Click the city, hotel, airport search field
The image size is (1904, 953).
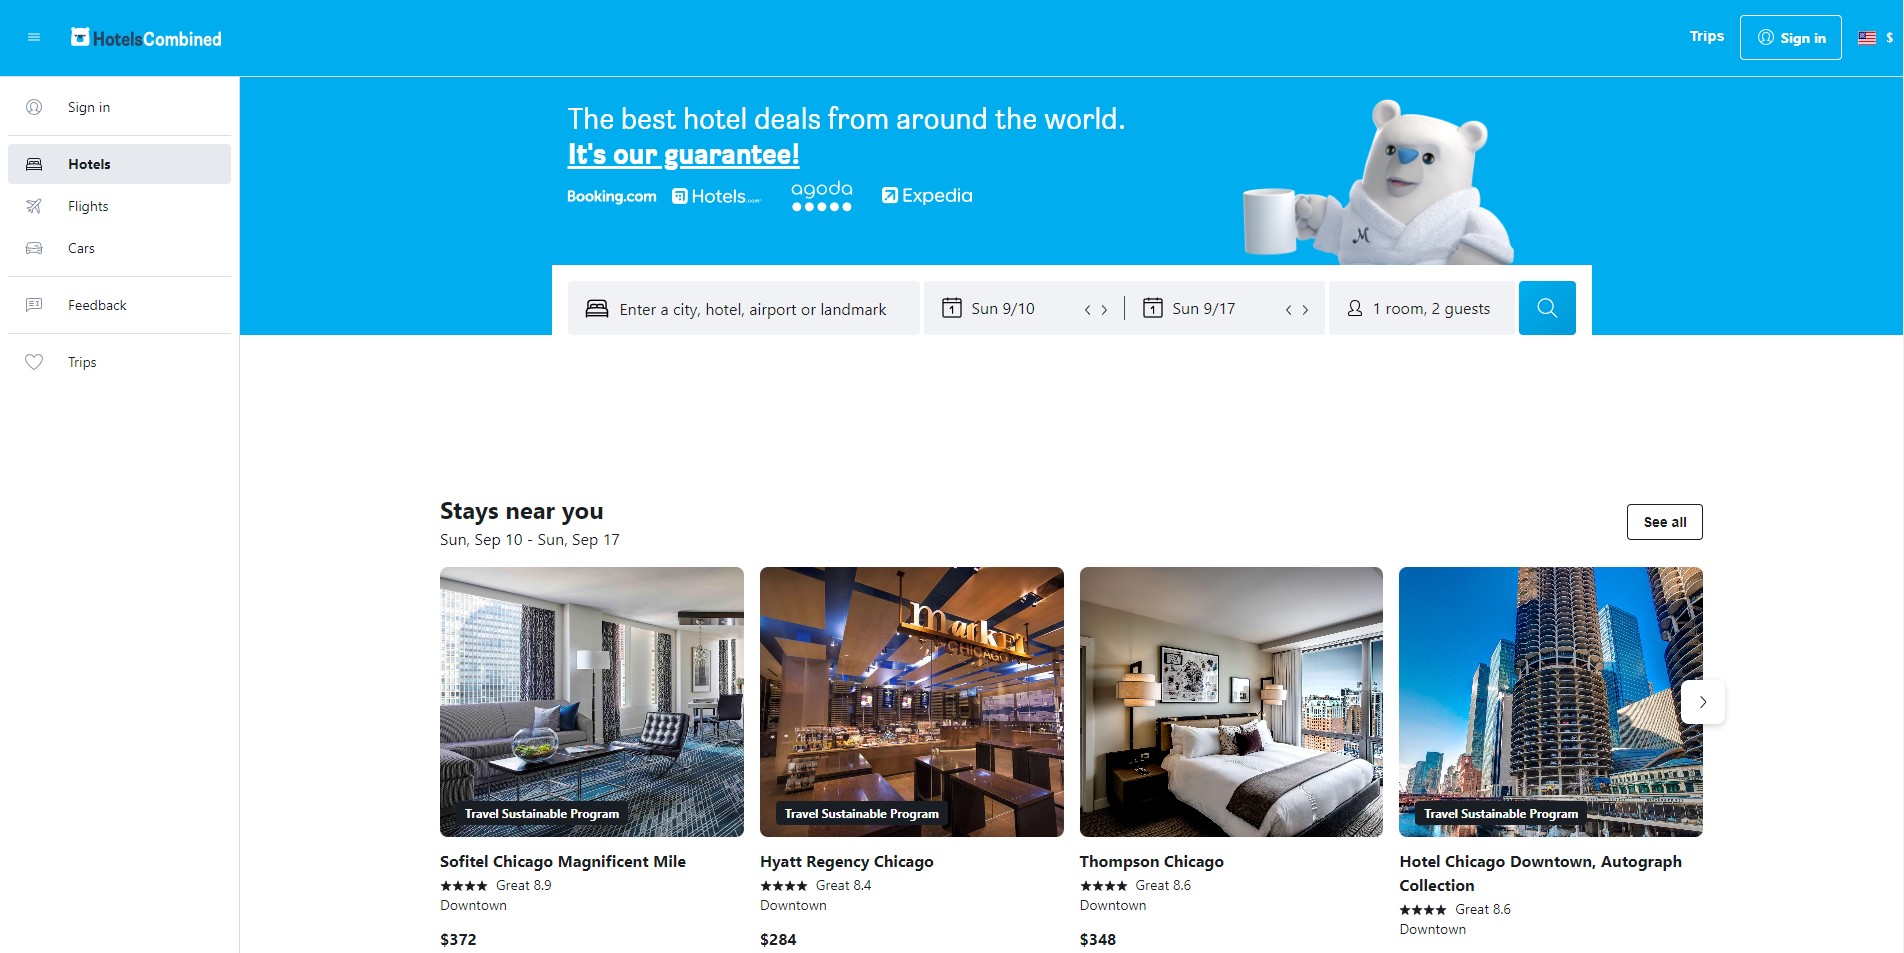click(743, 308)
